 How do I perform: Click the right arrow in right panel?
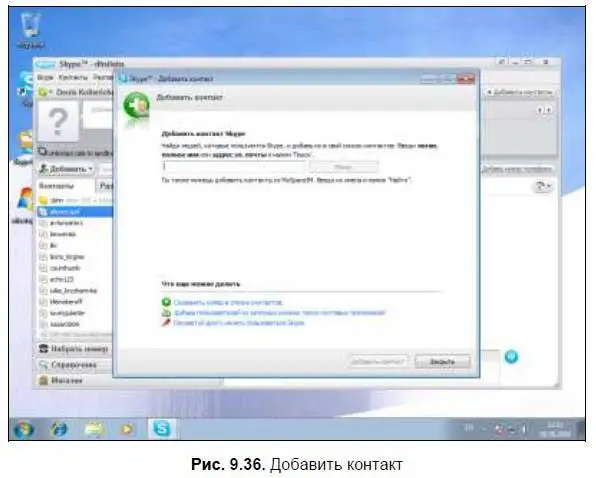pyautogui.click(x=548, y=110)
